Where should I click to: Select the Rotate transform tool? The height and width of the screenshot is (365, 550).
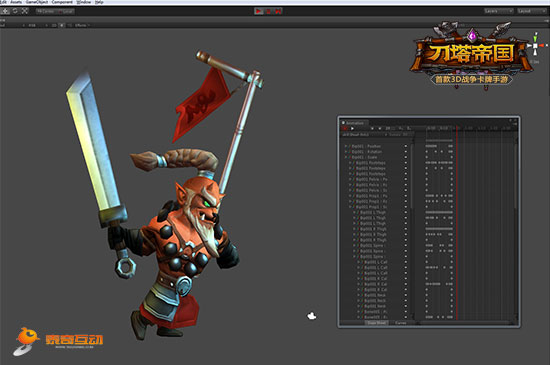point(15,11)
